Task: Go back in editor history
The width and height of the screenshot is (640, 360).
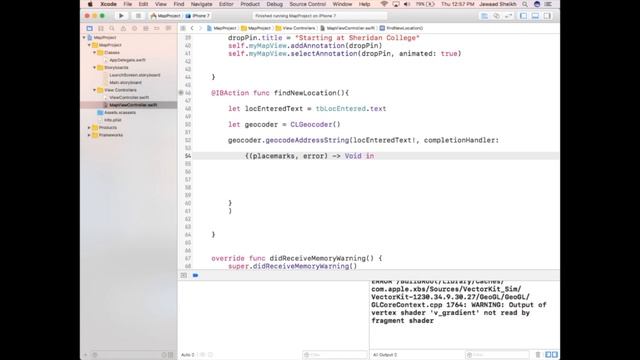Action: pyautogui.click(x=192, y=28)
